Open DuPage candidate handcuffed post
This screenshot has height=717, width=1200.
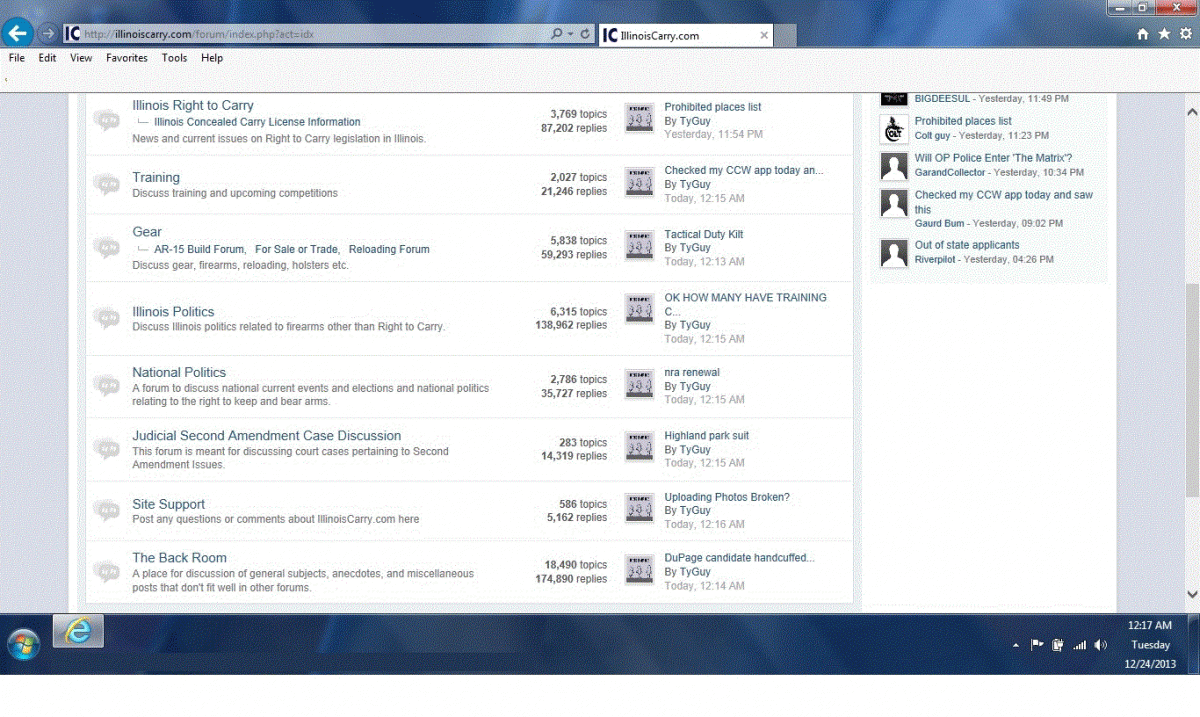pyautogui.click(x=739, y=558)
